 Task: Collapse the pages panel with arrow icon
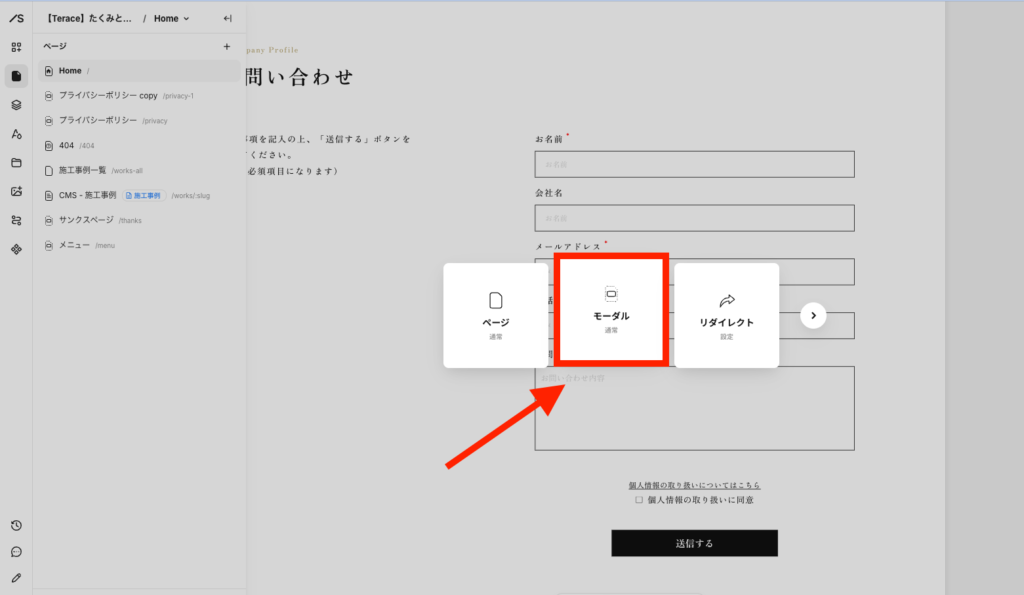click(x=227, y=18)
